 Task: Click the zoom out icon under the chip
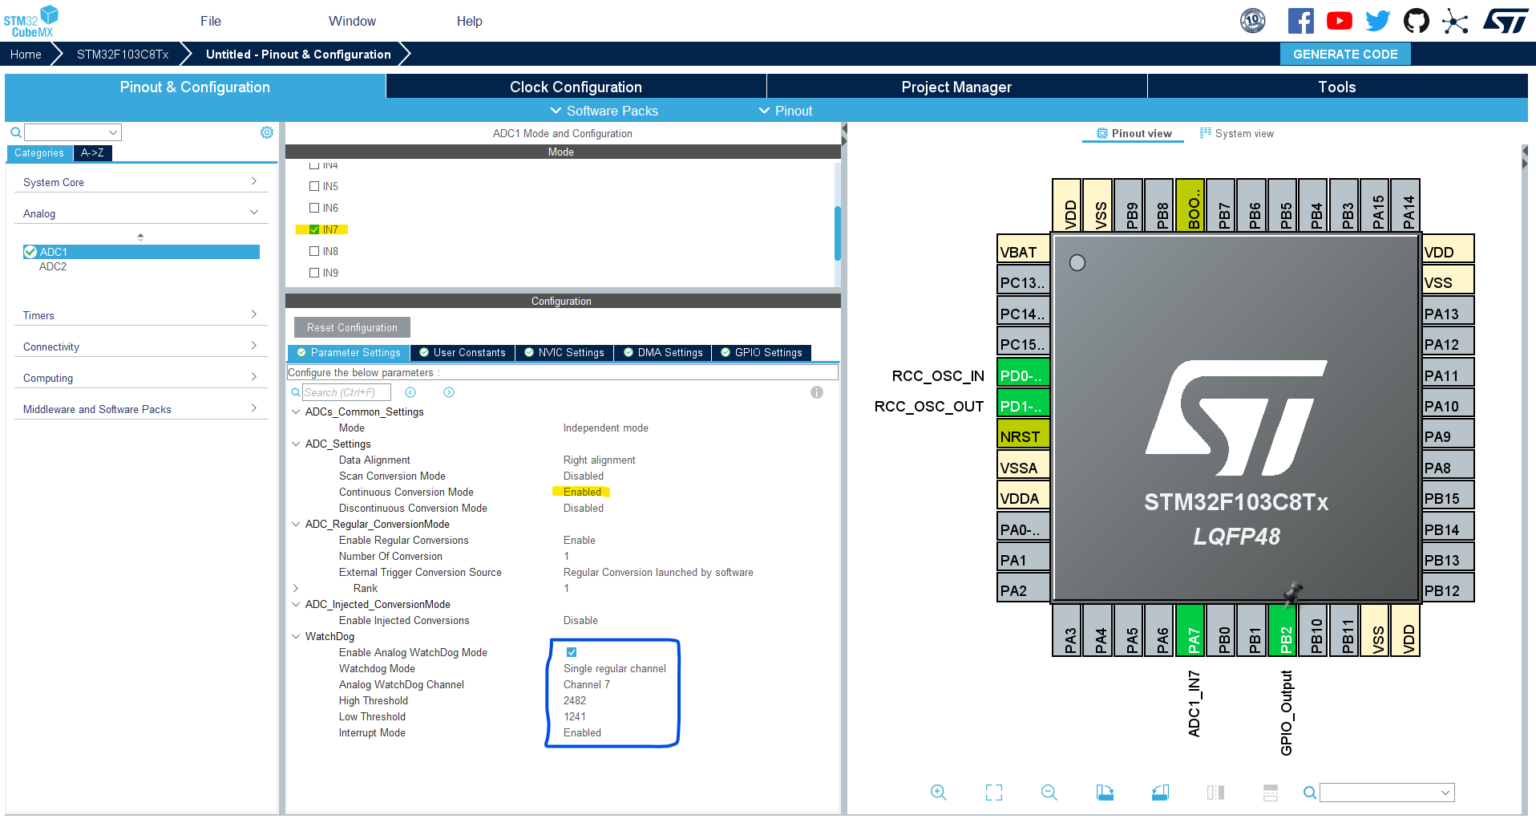pos(1049,792)
